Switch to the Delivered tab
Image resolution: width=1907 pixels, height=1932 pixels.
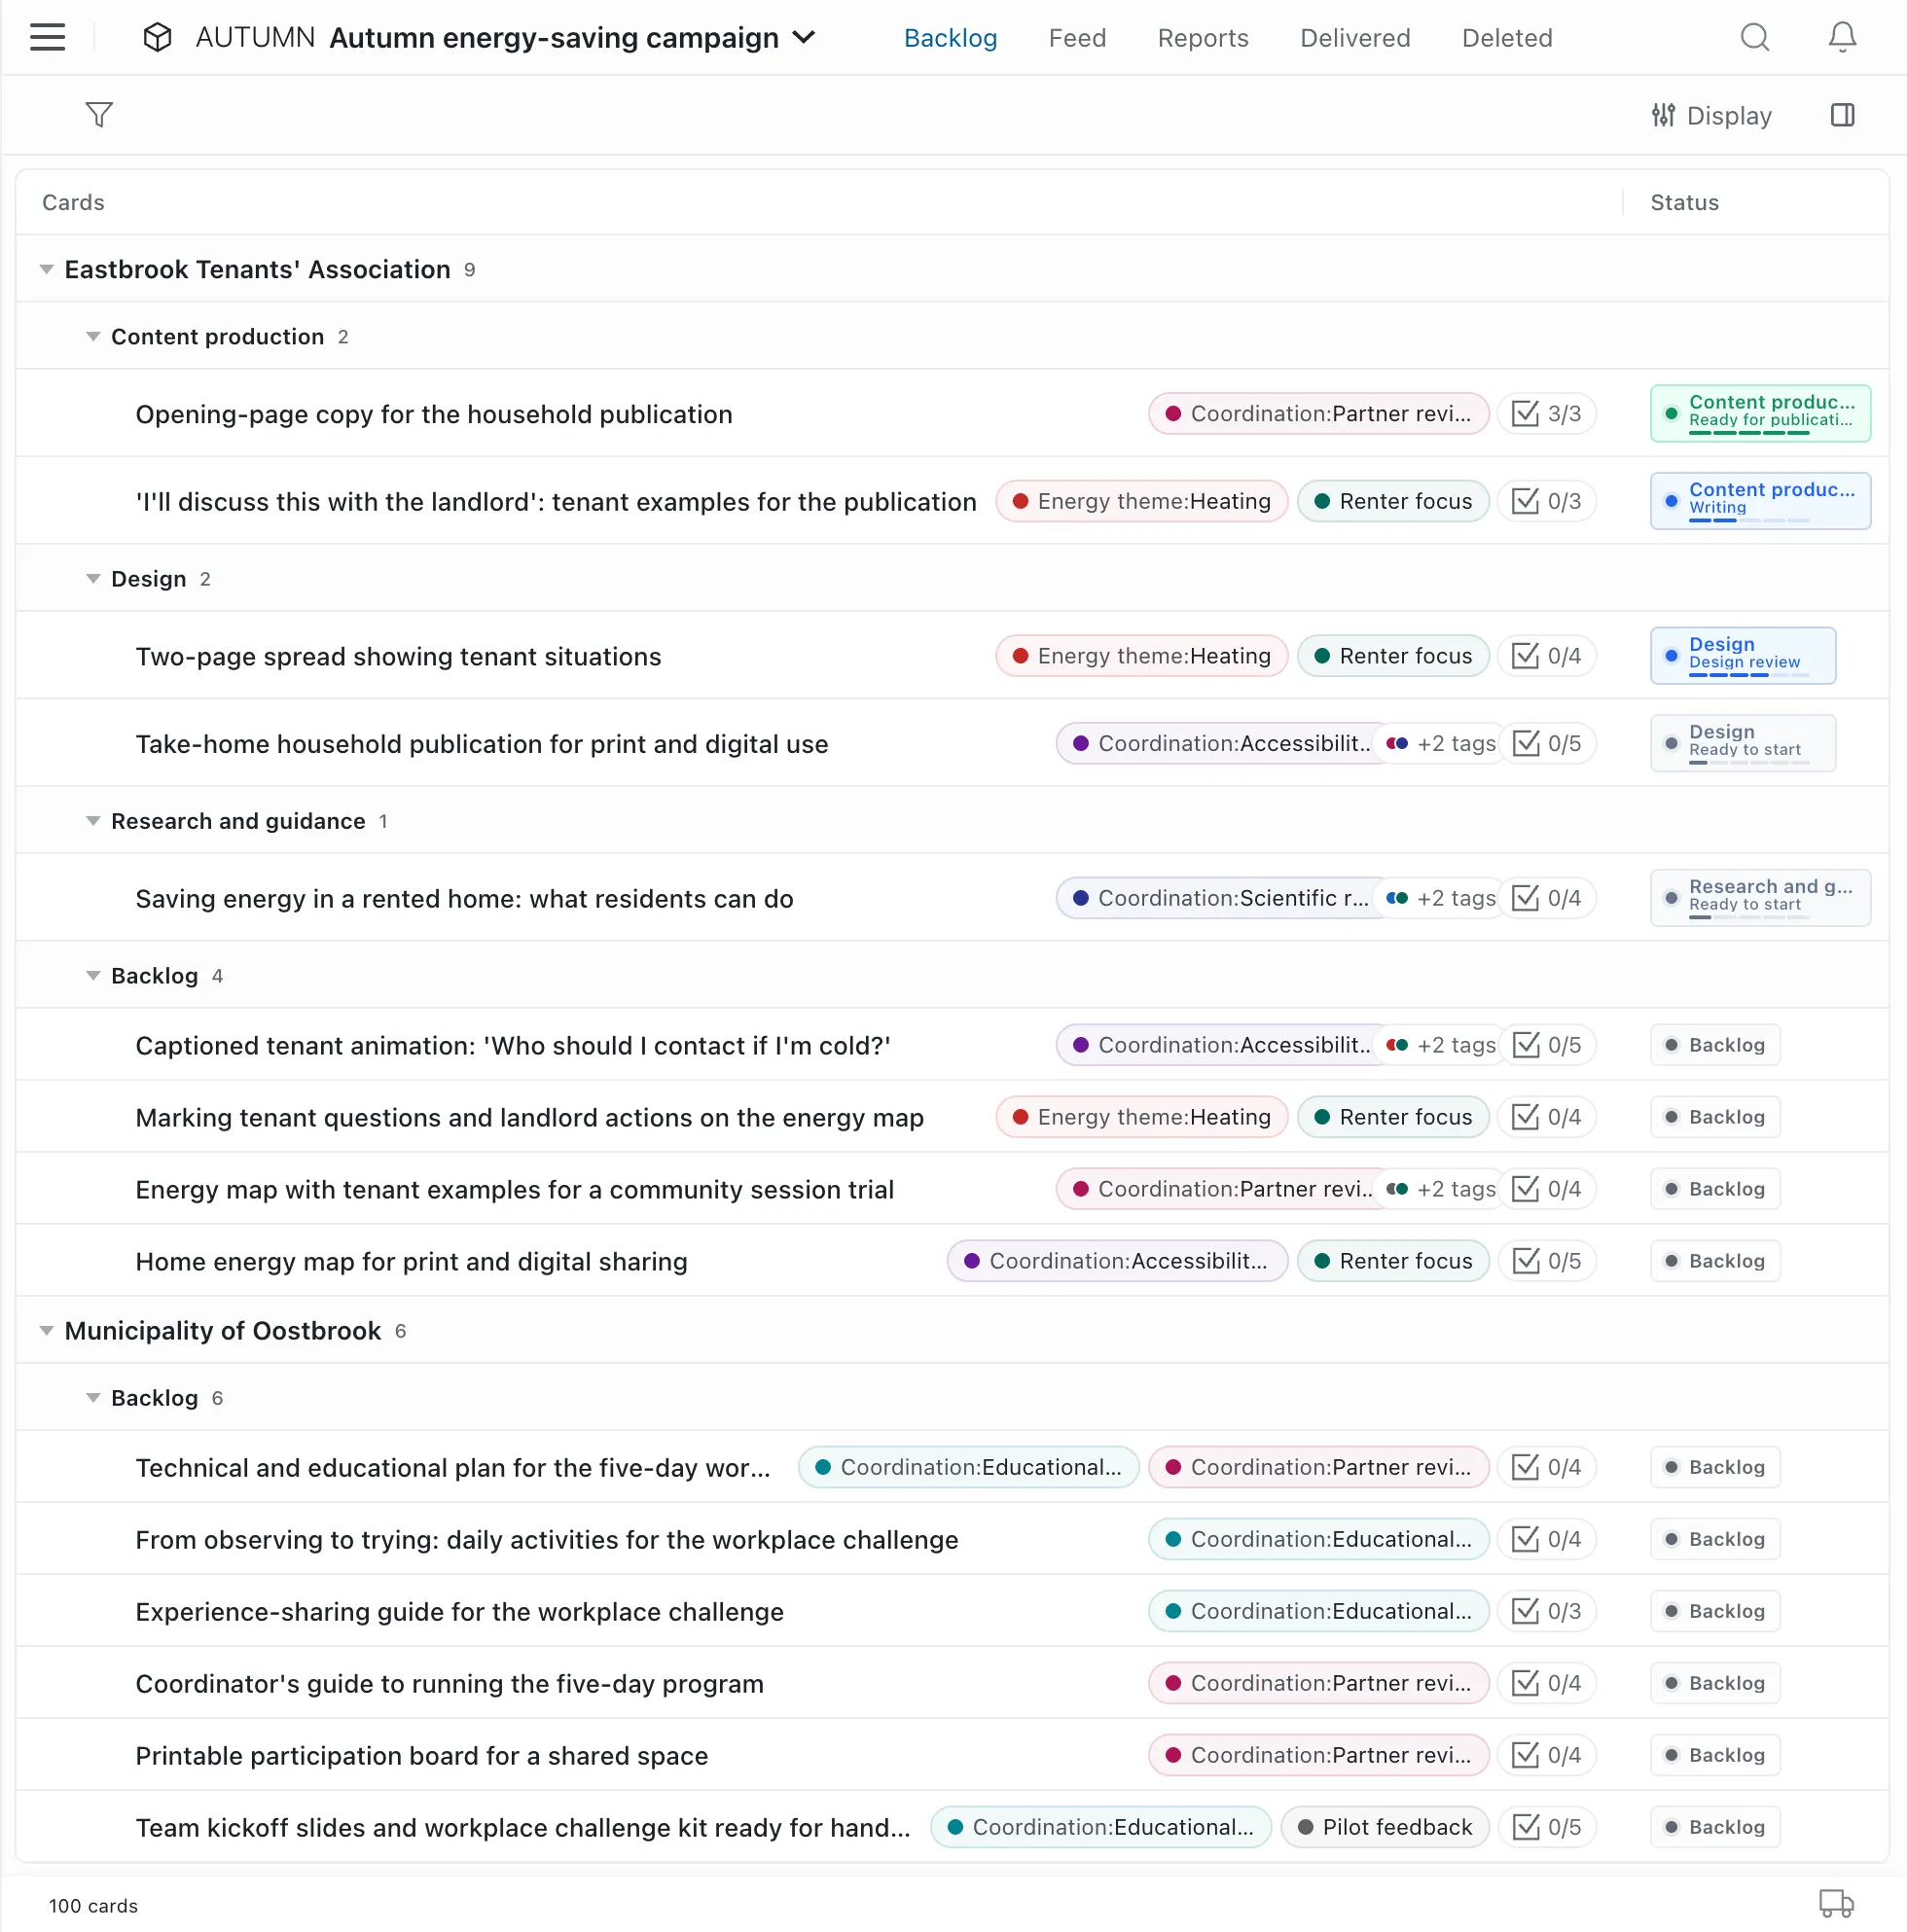[x=1354, y=38]
